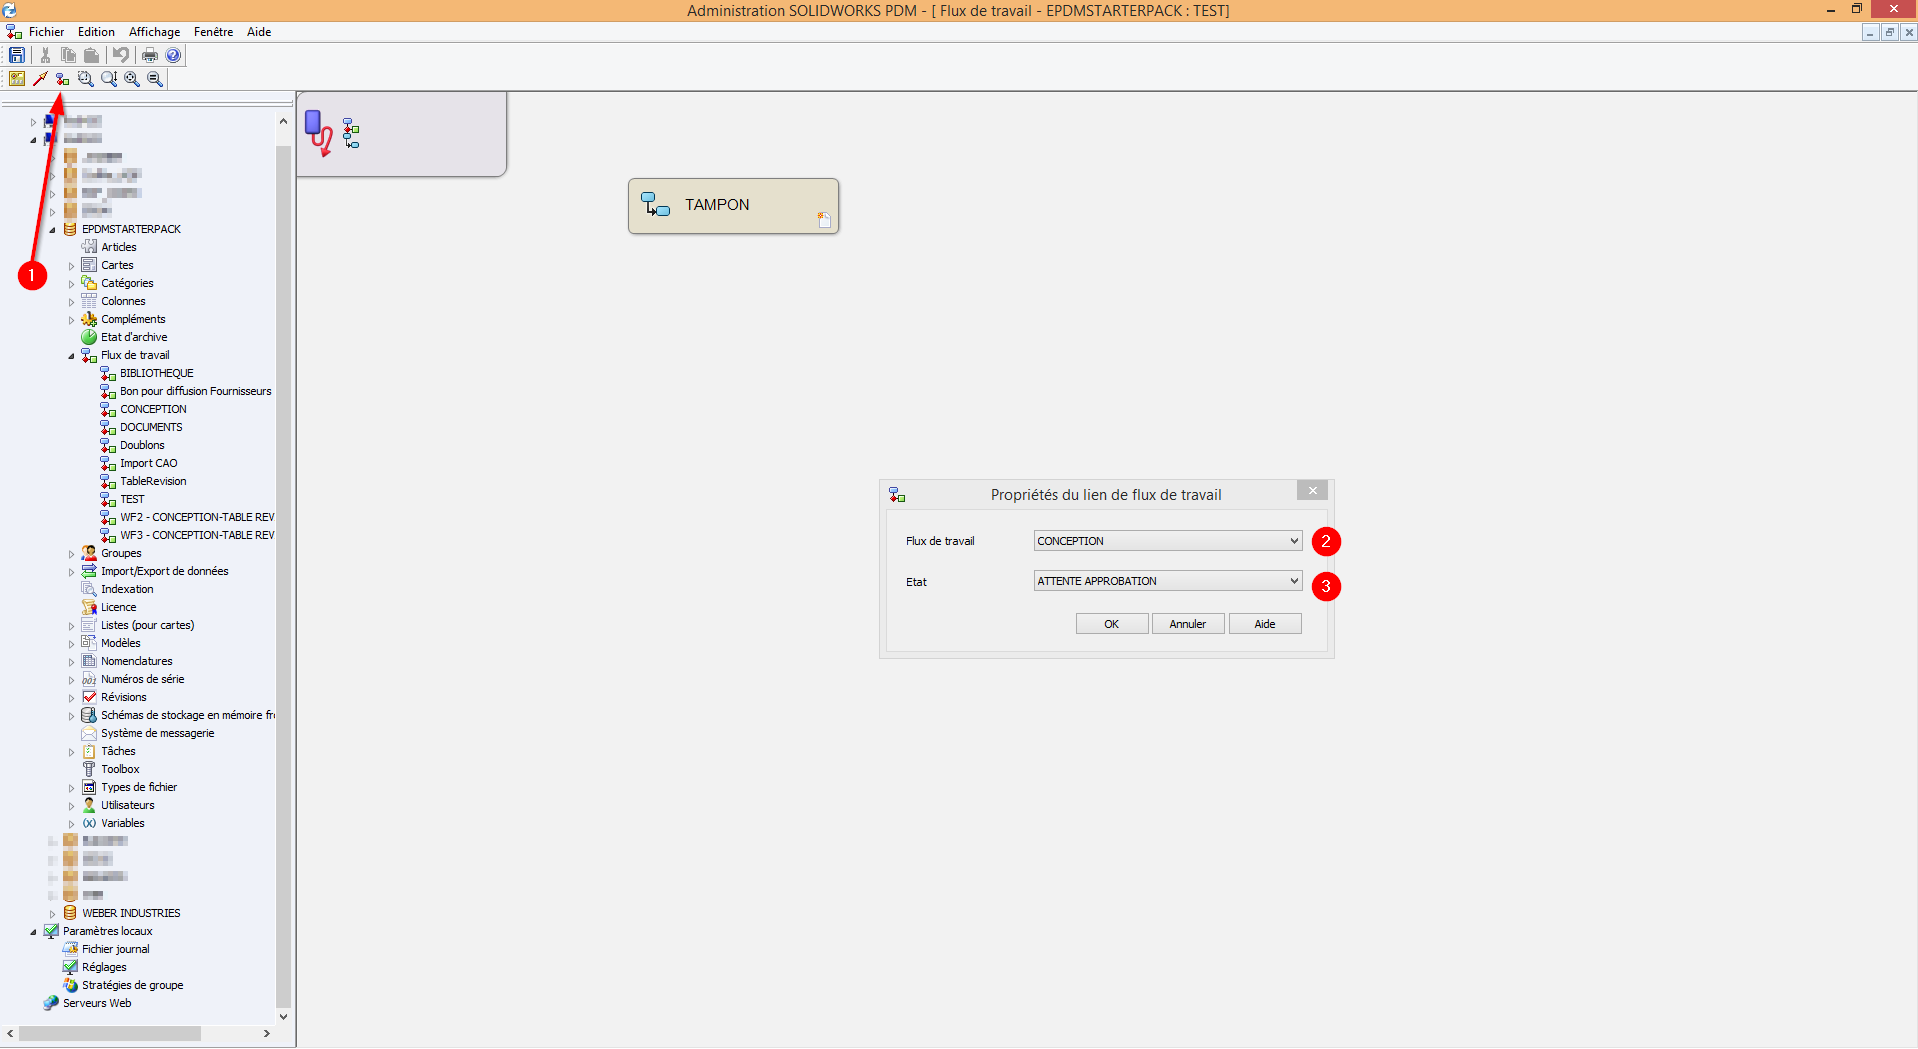Click the Indexation tree item
The width and height of the screenshot is (1918, 1049).
coord(127,589)
